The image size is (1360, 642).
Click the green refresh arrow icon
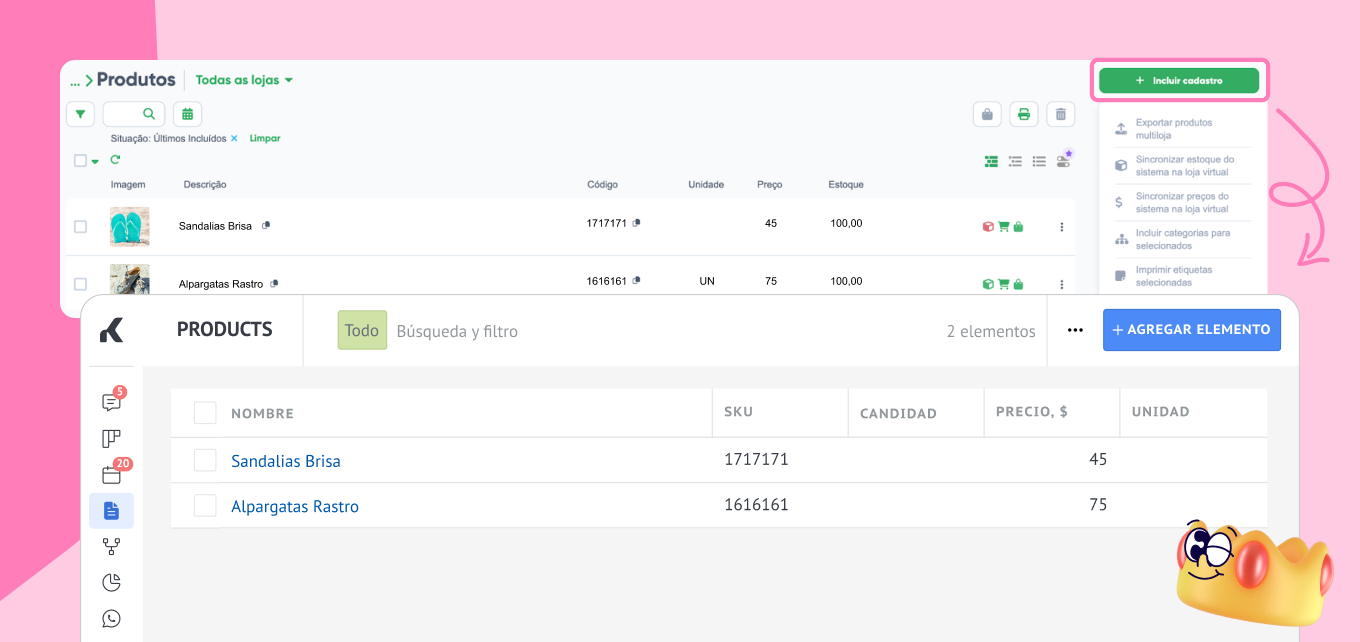(x=115, y=160)
